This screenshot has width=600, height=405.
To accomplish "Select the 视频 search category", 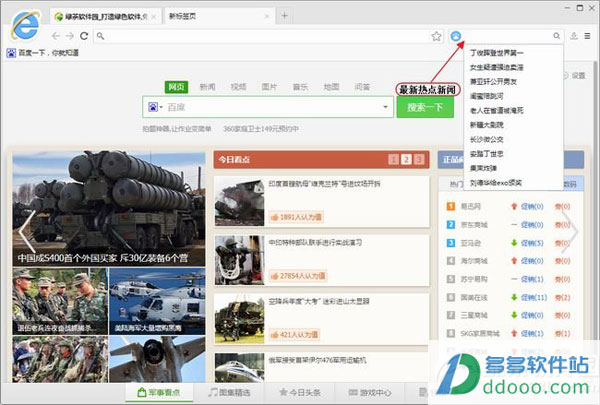I will pyautogui.click(x=238, y=87).
